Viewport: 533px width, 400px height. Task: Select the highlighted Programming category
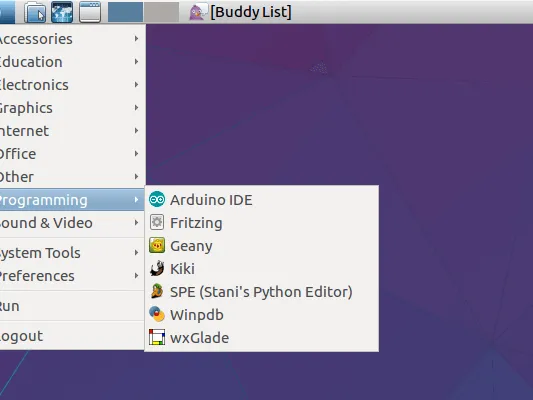tap(72, 200)
